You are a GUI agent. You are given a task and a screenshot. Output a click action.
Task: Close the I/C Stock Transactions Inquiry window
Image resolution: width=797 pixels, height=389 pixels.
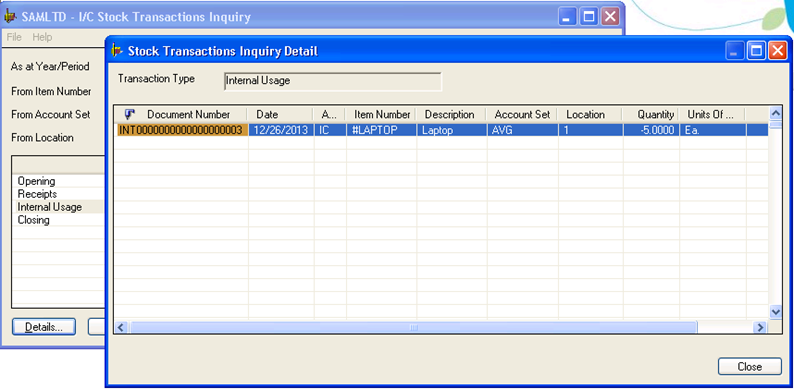click(610, 17)
